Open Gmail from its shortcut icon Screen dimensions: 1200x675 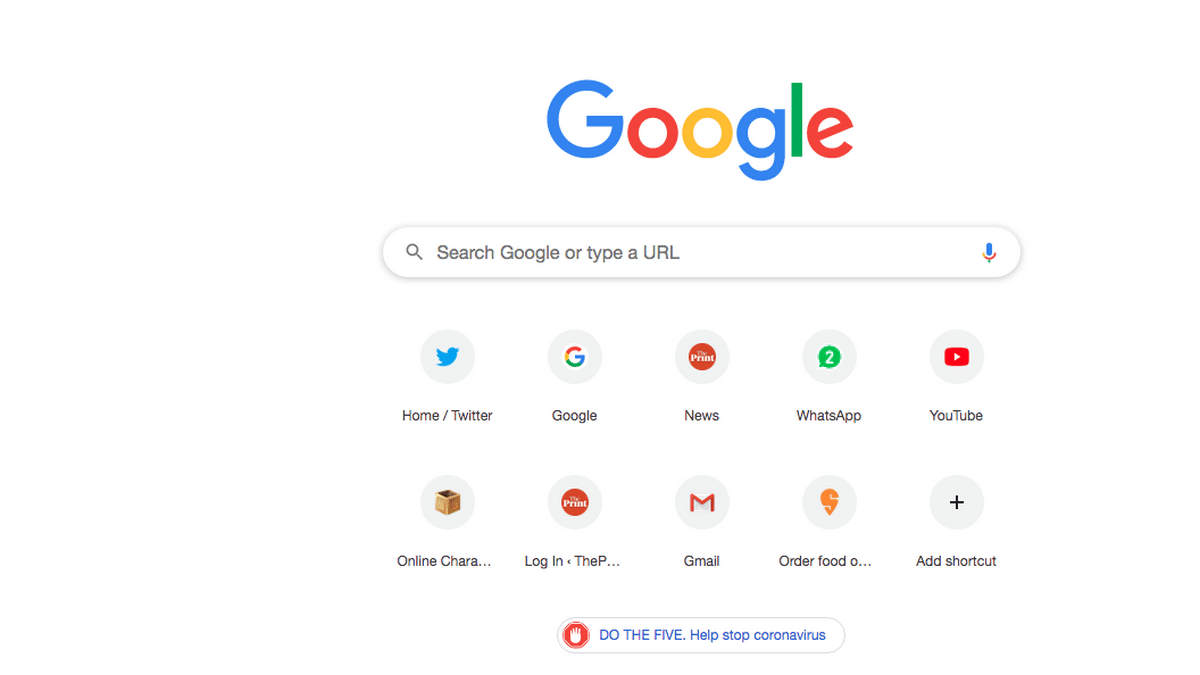pyautogui.click(x=701, y=502)
